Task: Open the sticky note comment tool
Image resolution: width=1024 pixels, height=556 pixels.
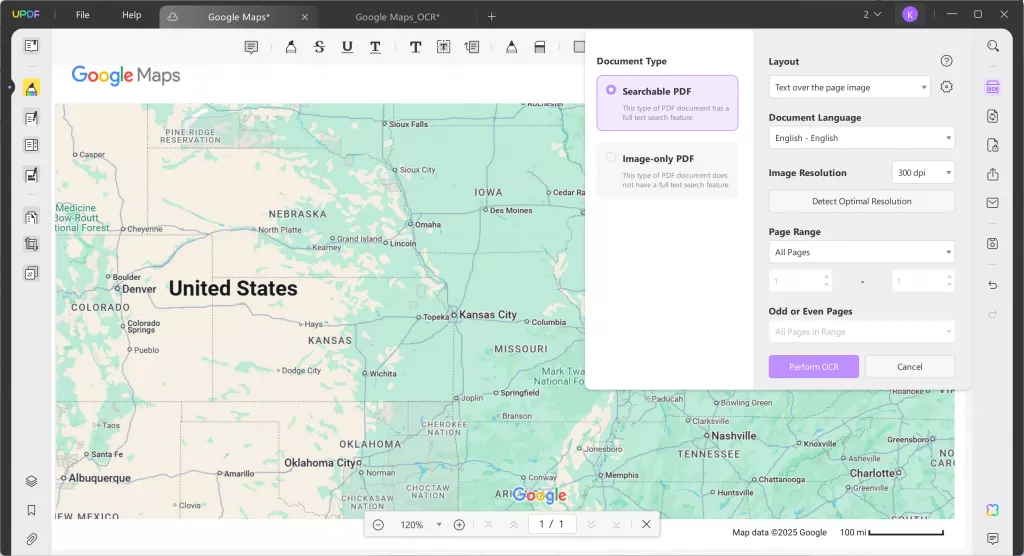Action: [x=251, y=47]
